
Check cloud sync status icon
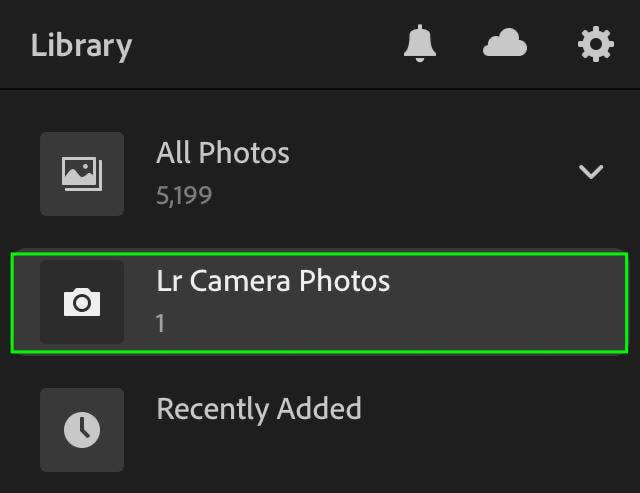pos(505,42)
